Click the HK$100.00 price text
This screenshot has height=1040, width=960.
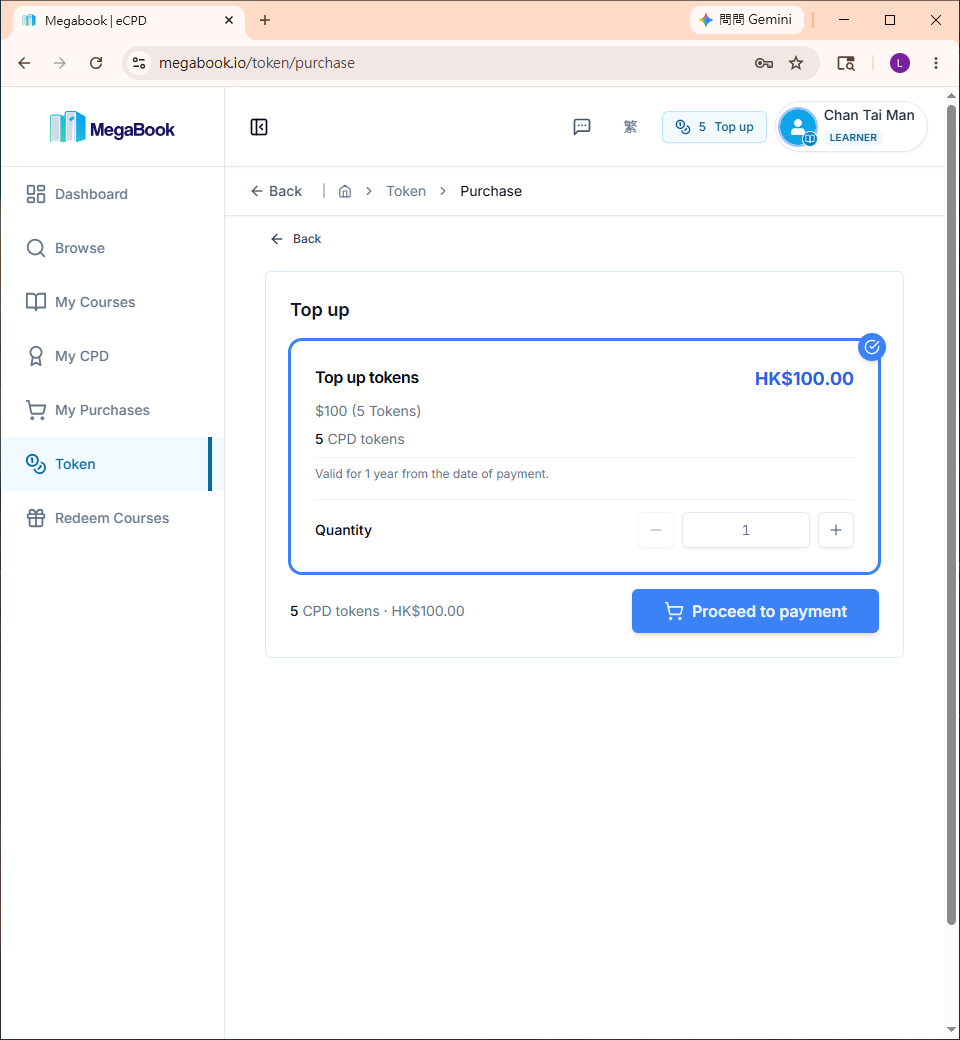[804, 379]
